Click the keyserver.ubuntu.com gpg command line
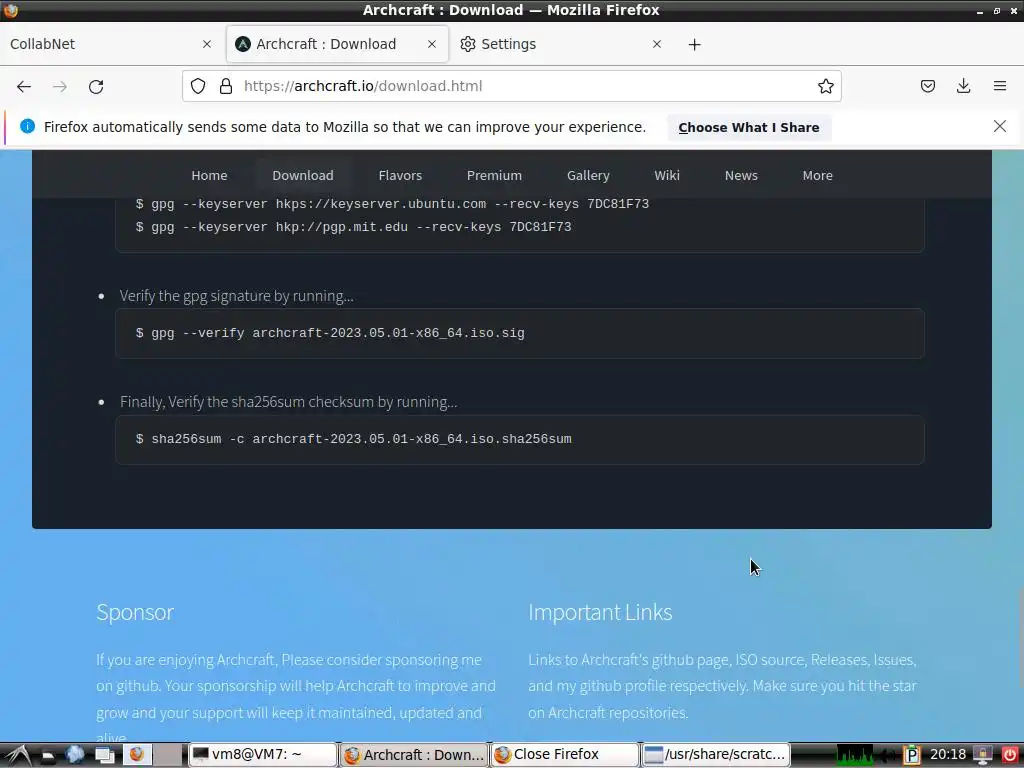Viewport: 1024px width, 768px height. (392, 204)
